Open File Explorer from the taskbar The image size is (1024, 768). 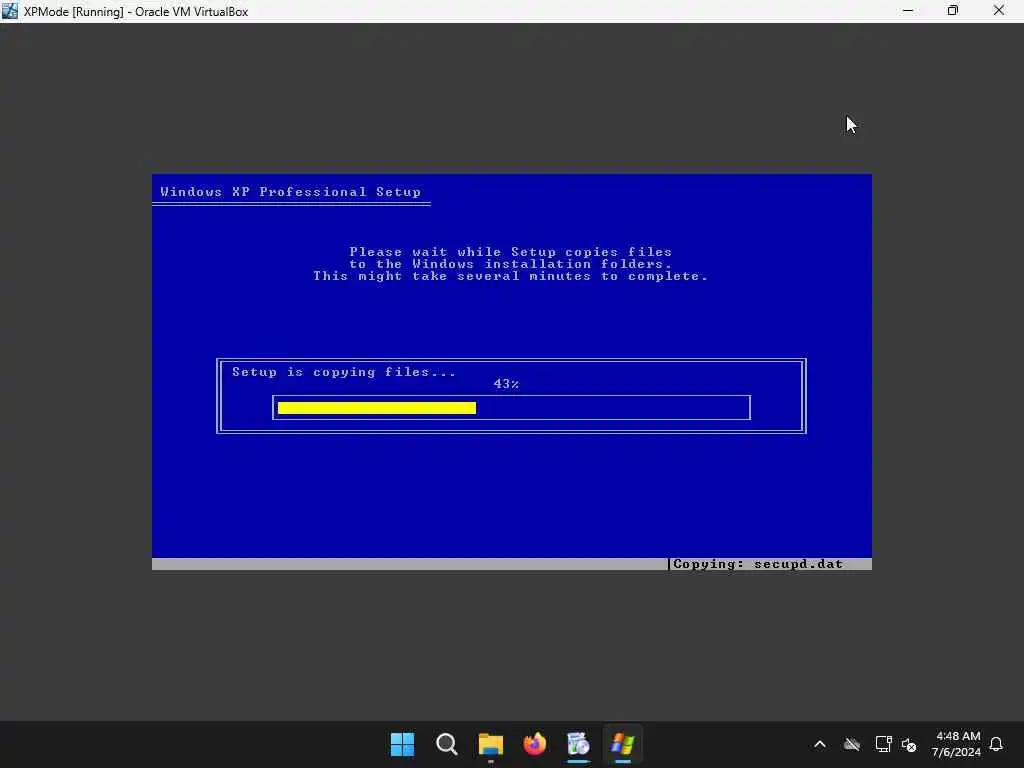[x=490, y=744]
